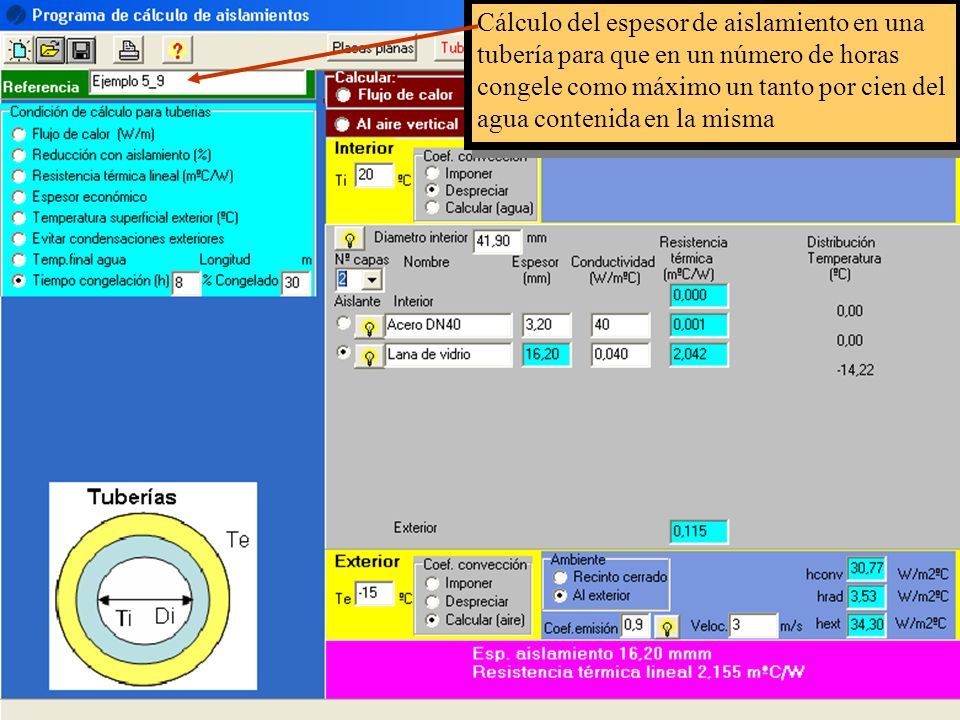Click the Tiempo congelación hours field

pos(186,282)
